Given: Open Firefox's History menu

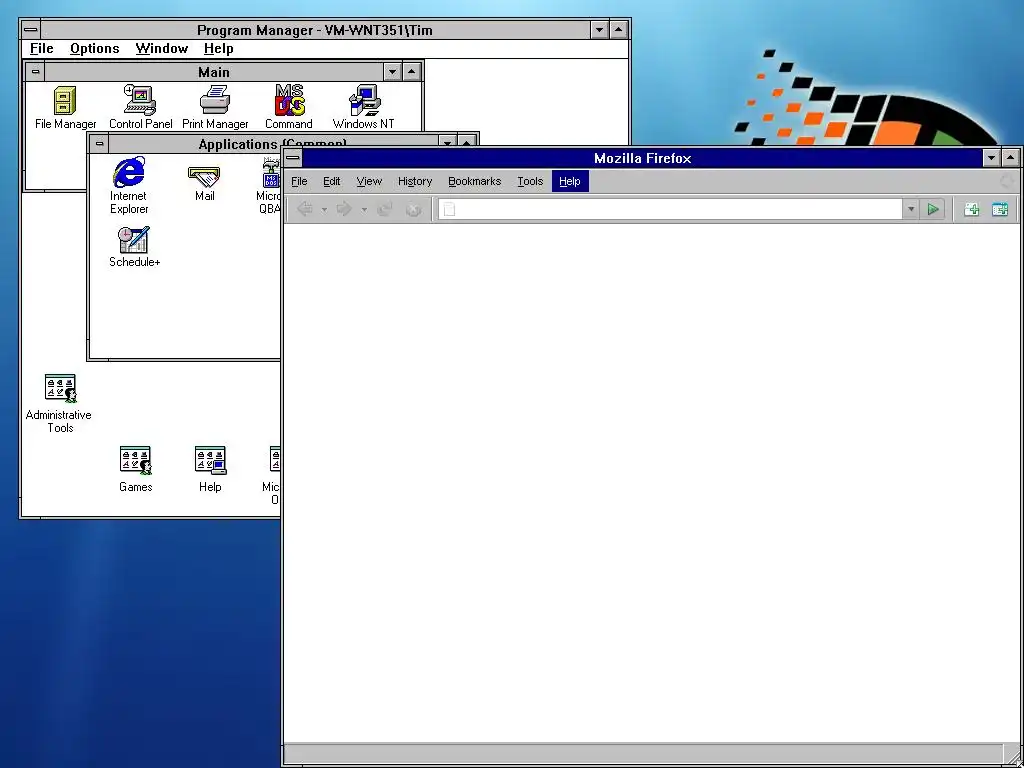Looking at the screenshot, I should coord(415,182).
